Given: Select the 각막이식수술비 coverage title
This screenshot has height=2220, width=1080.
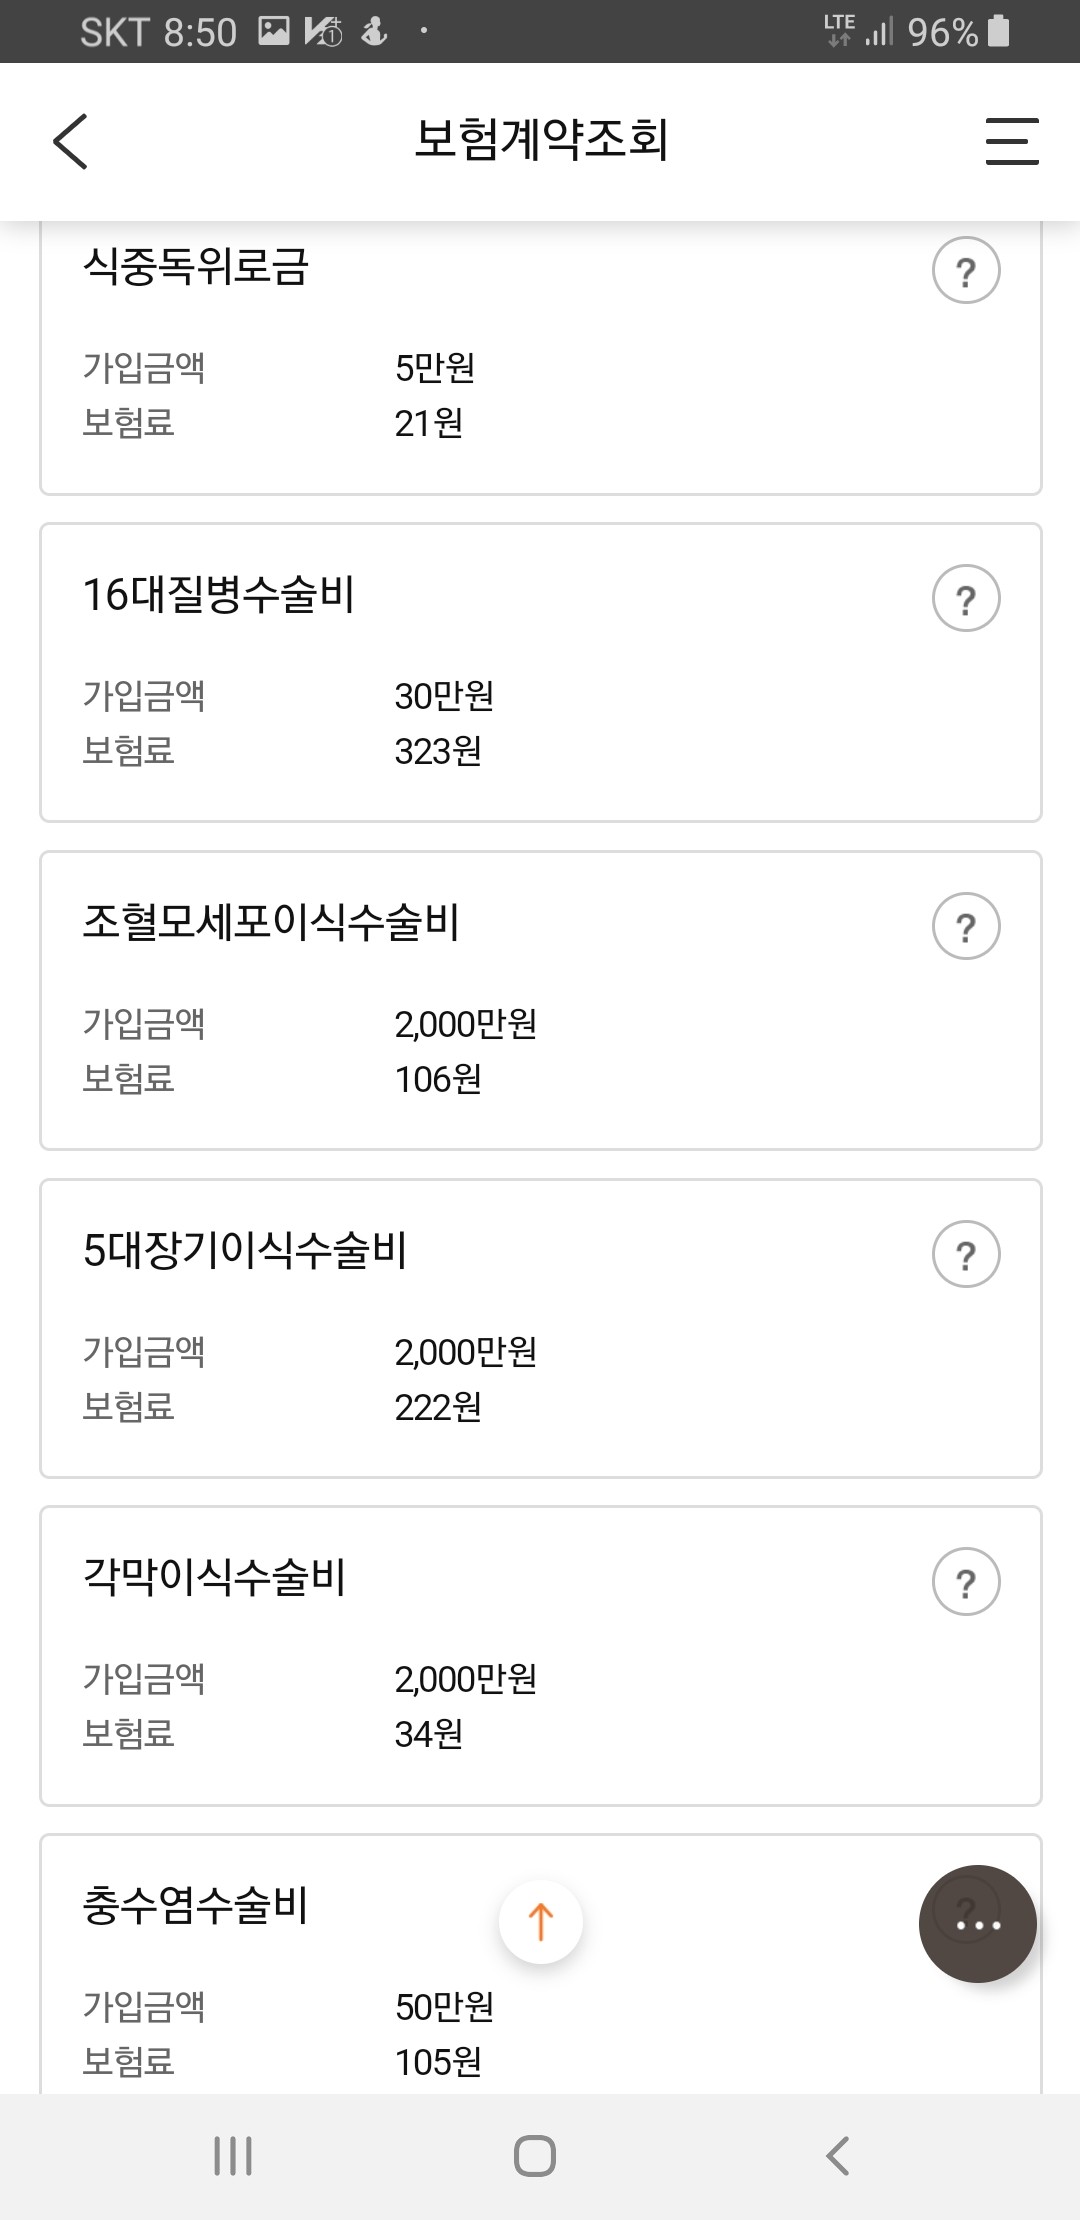Looking at the screenshot, I should click(x=214, y=1577).
